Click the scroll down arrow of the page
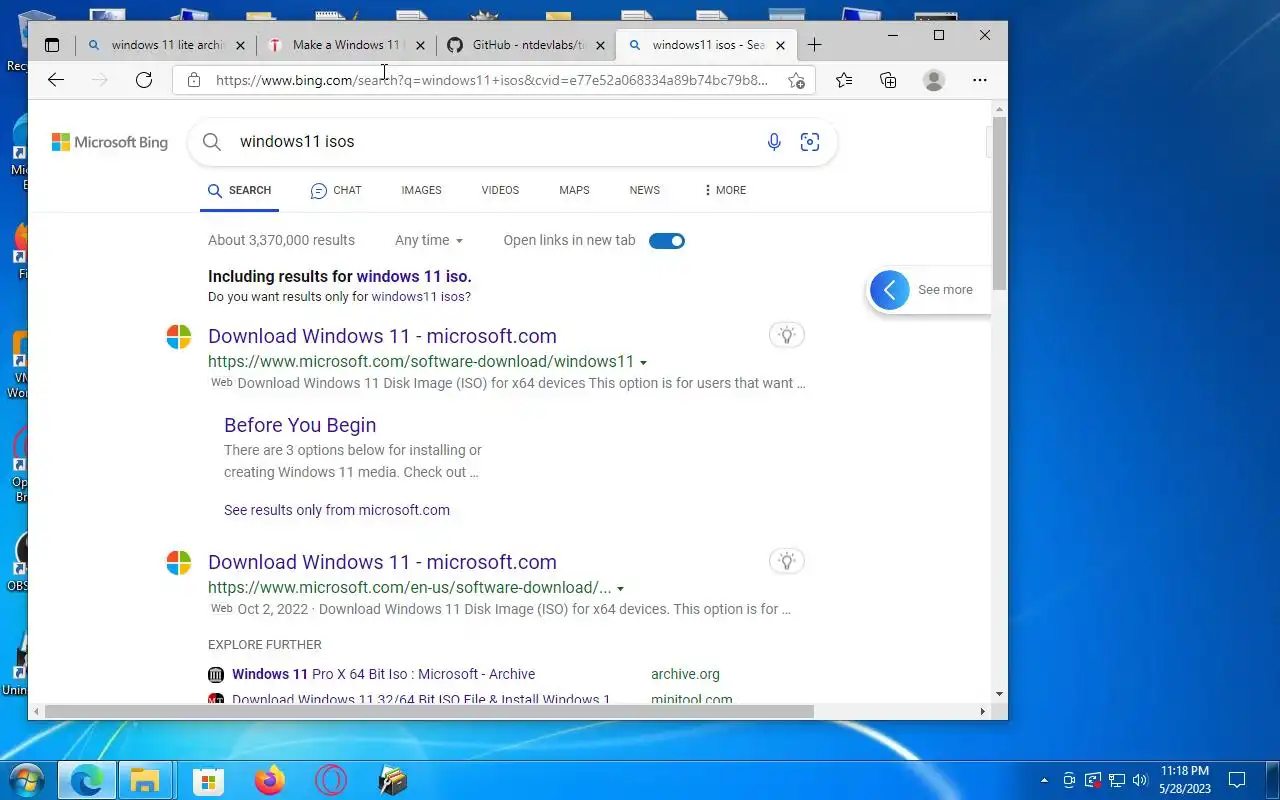Viewport: 1280px width, 800px height. (x=1000, y=694)
